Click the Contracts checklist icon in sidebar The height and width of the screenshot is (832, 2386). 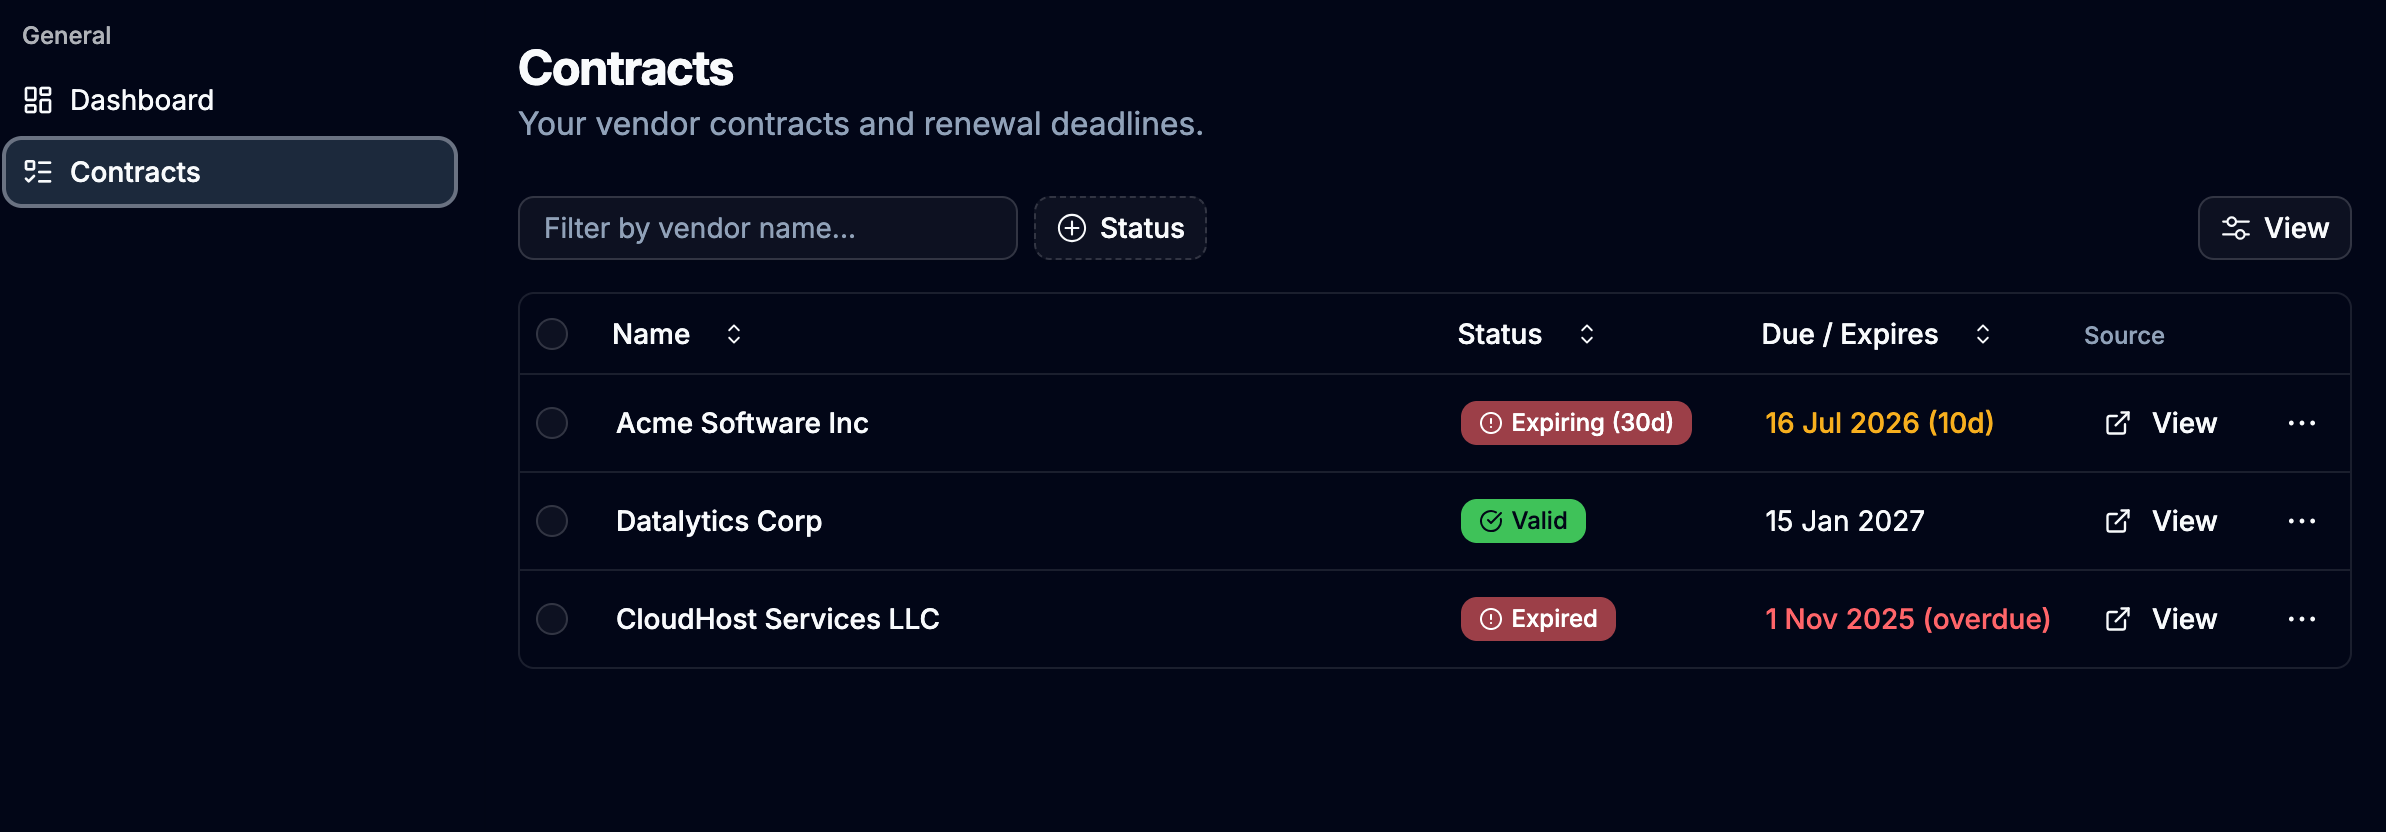click(38, 172)
